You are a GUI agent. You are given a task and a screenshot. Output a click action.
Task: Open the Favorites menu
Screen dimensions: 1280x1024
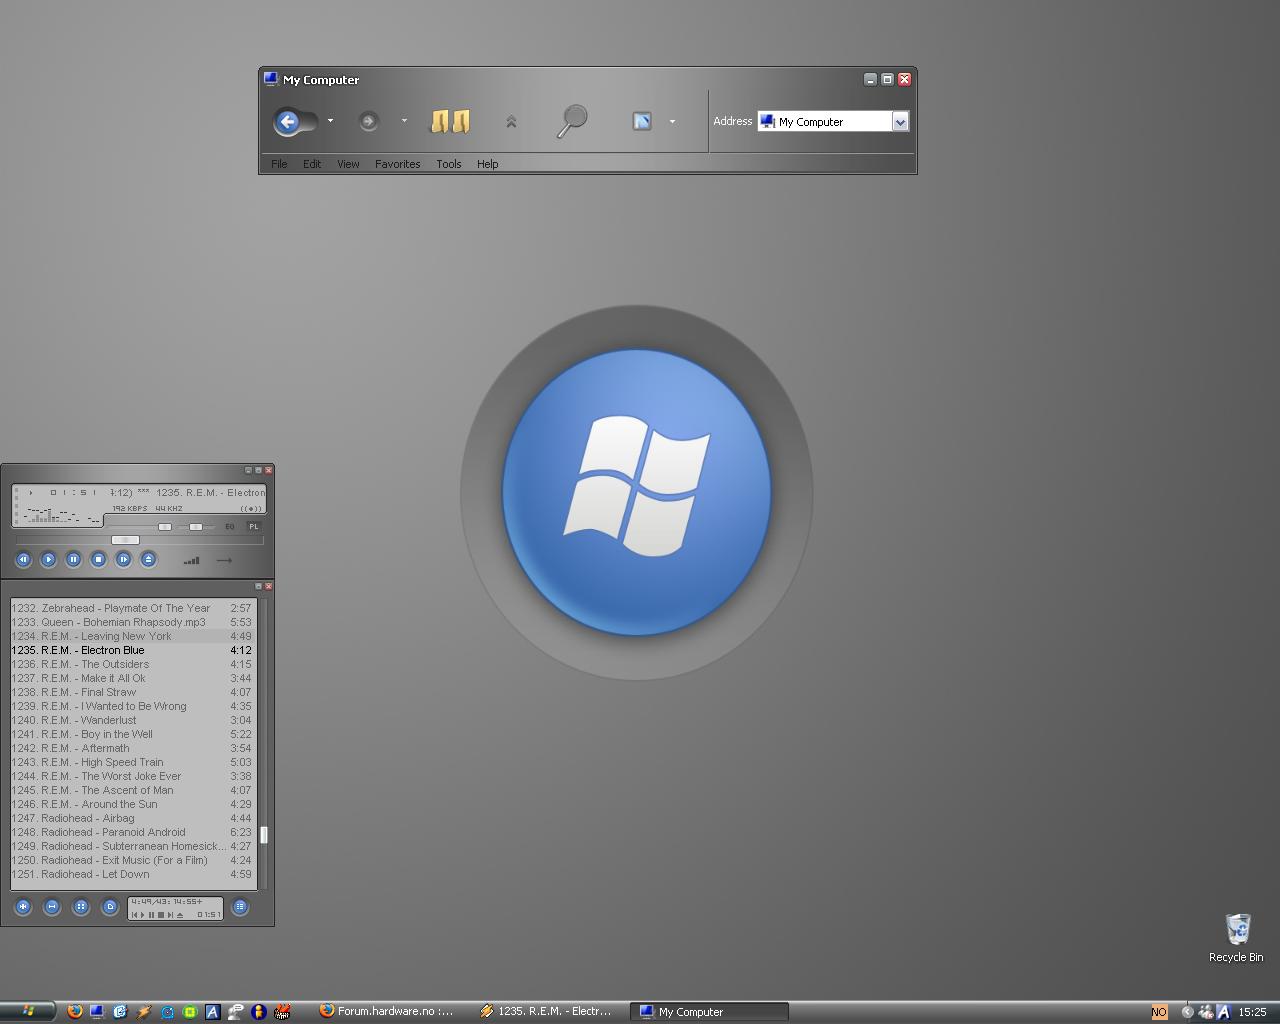click(x=397, y=164)
